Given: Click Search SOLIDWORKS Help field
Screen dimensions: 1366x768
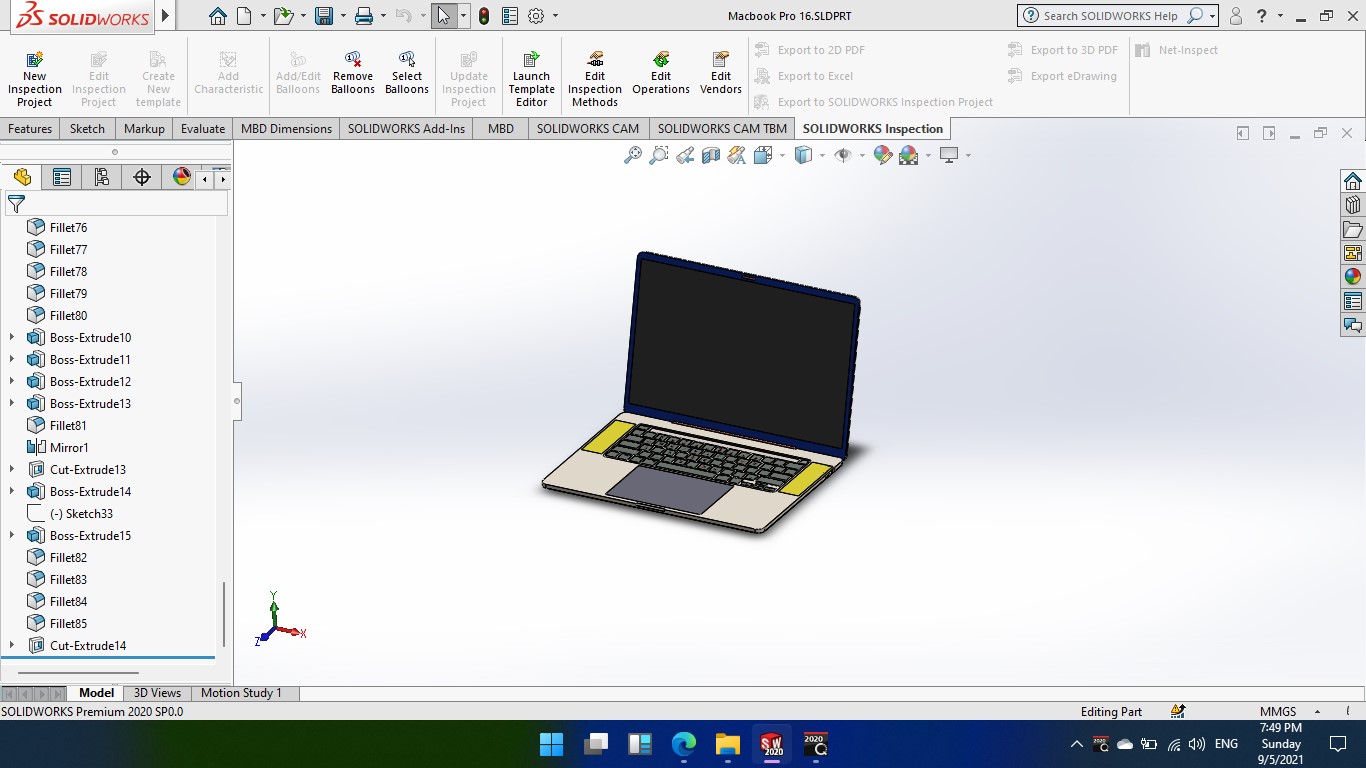Looking at the screenshot, I should (1111, 16).
